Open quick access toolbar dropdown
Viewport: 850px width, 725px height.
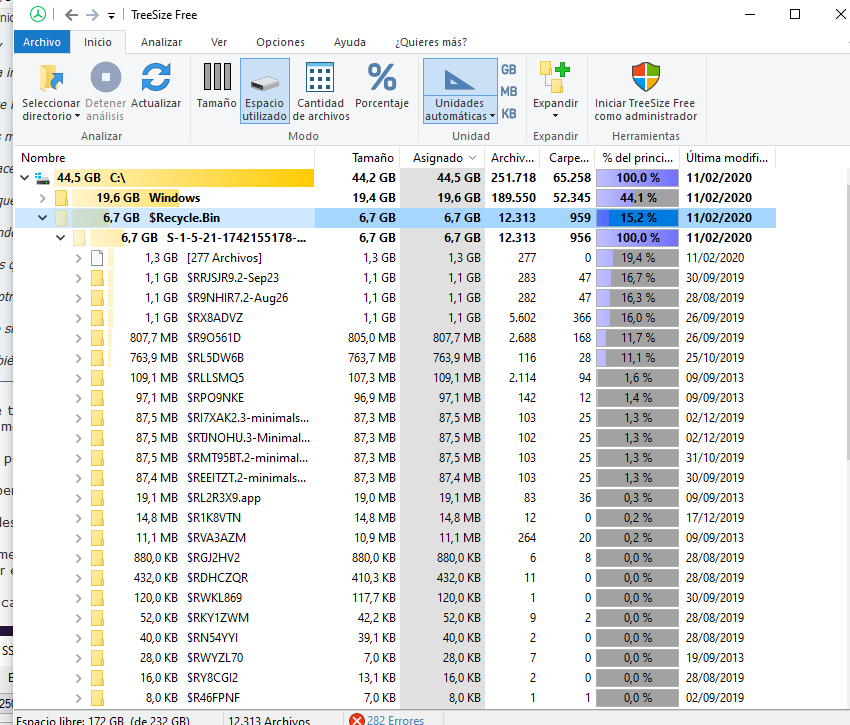111,16
